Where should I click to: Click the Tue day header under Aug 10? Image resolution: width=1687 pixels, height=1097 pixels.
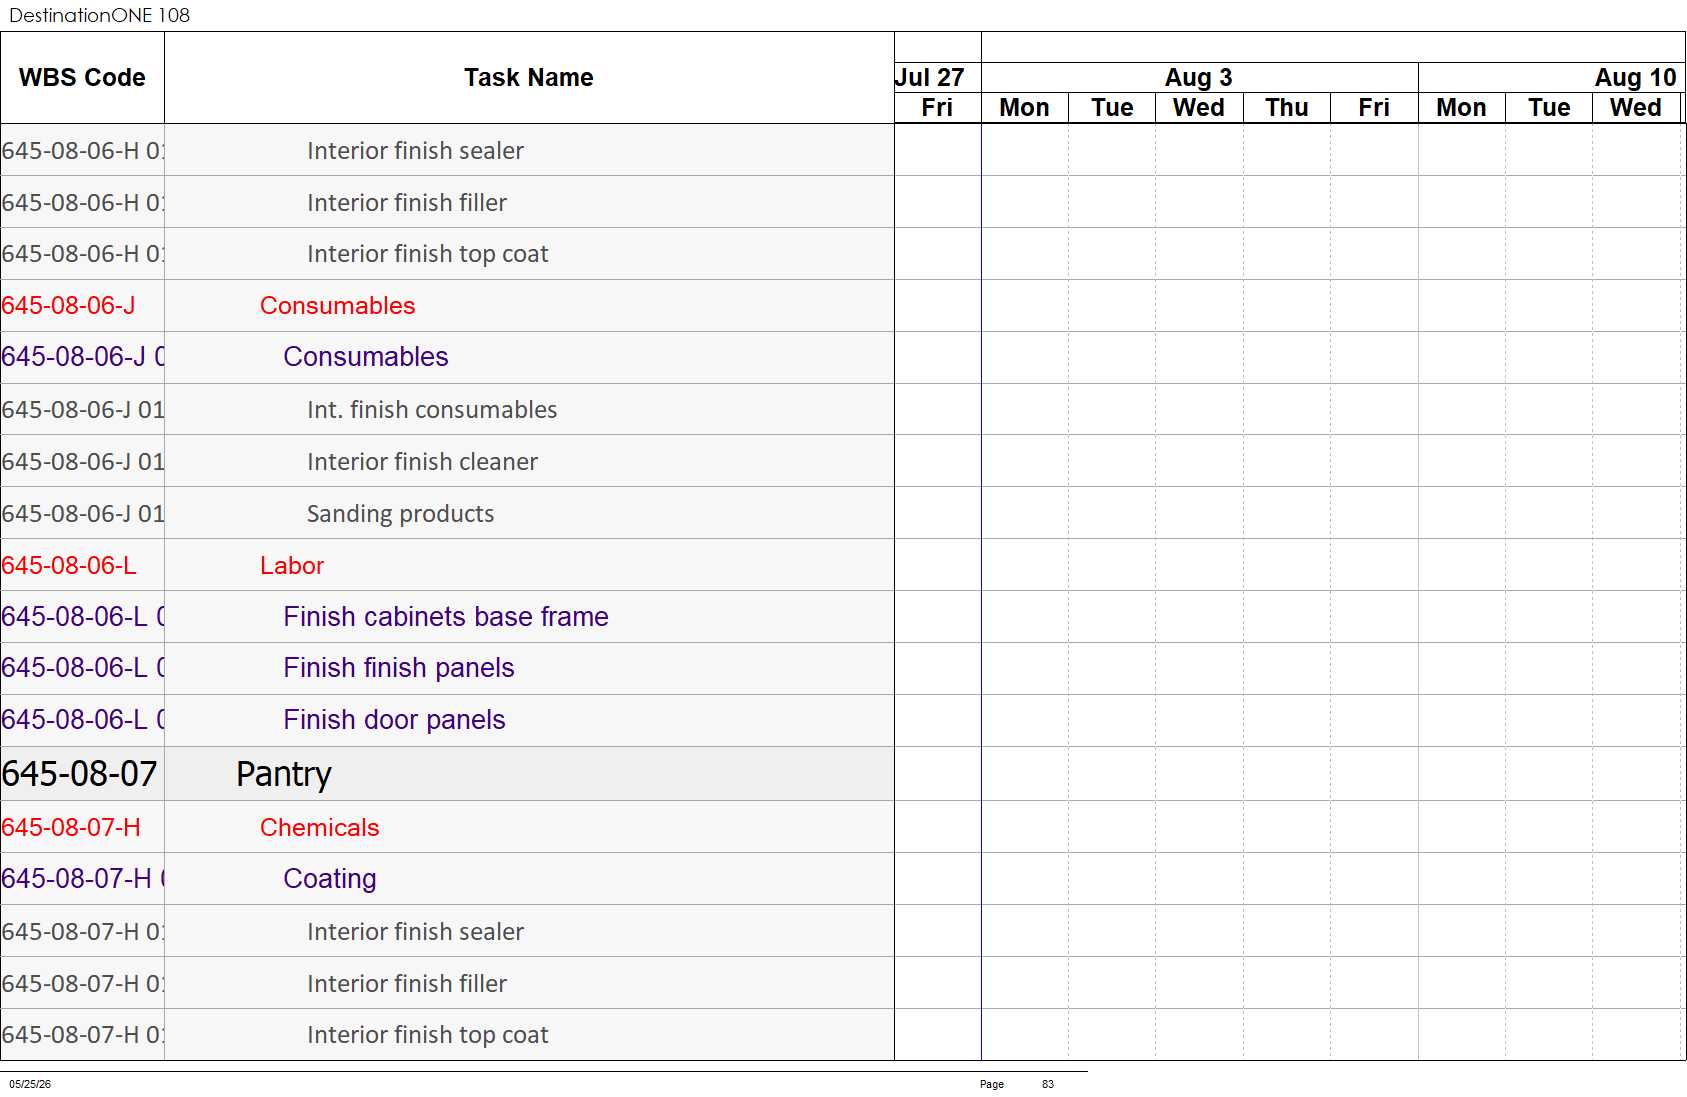(1549, 108)
